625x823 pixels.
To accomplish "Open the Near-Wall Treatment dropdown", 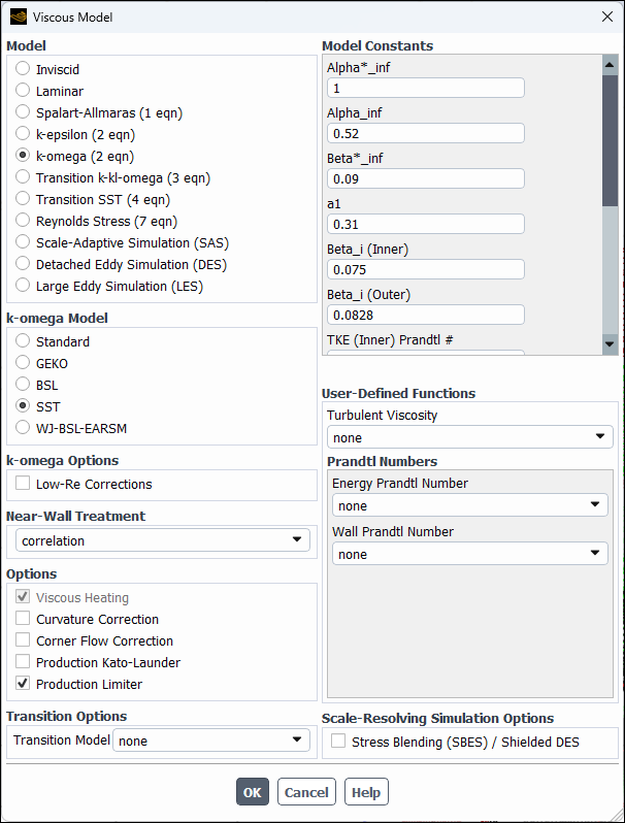I will pos(163,540).
